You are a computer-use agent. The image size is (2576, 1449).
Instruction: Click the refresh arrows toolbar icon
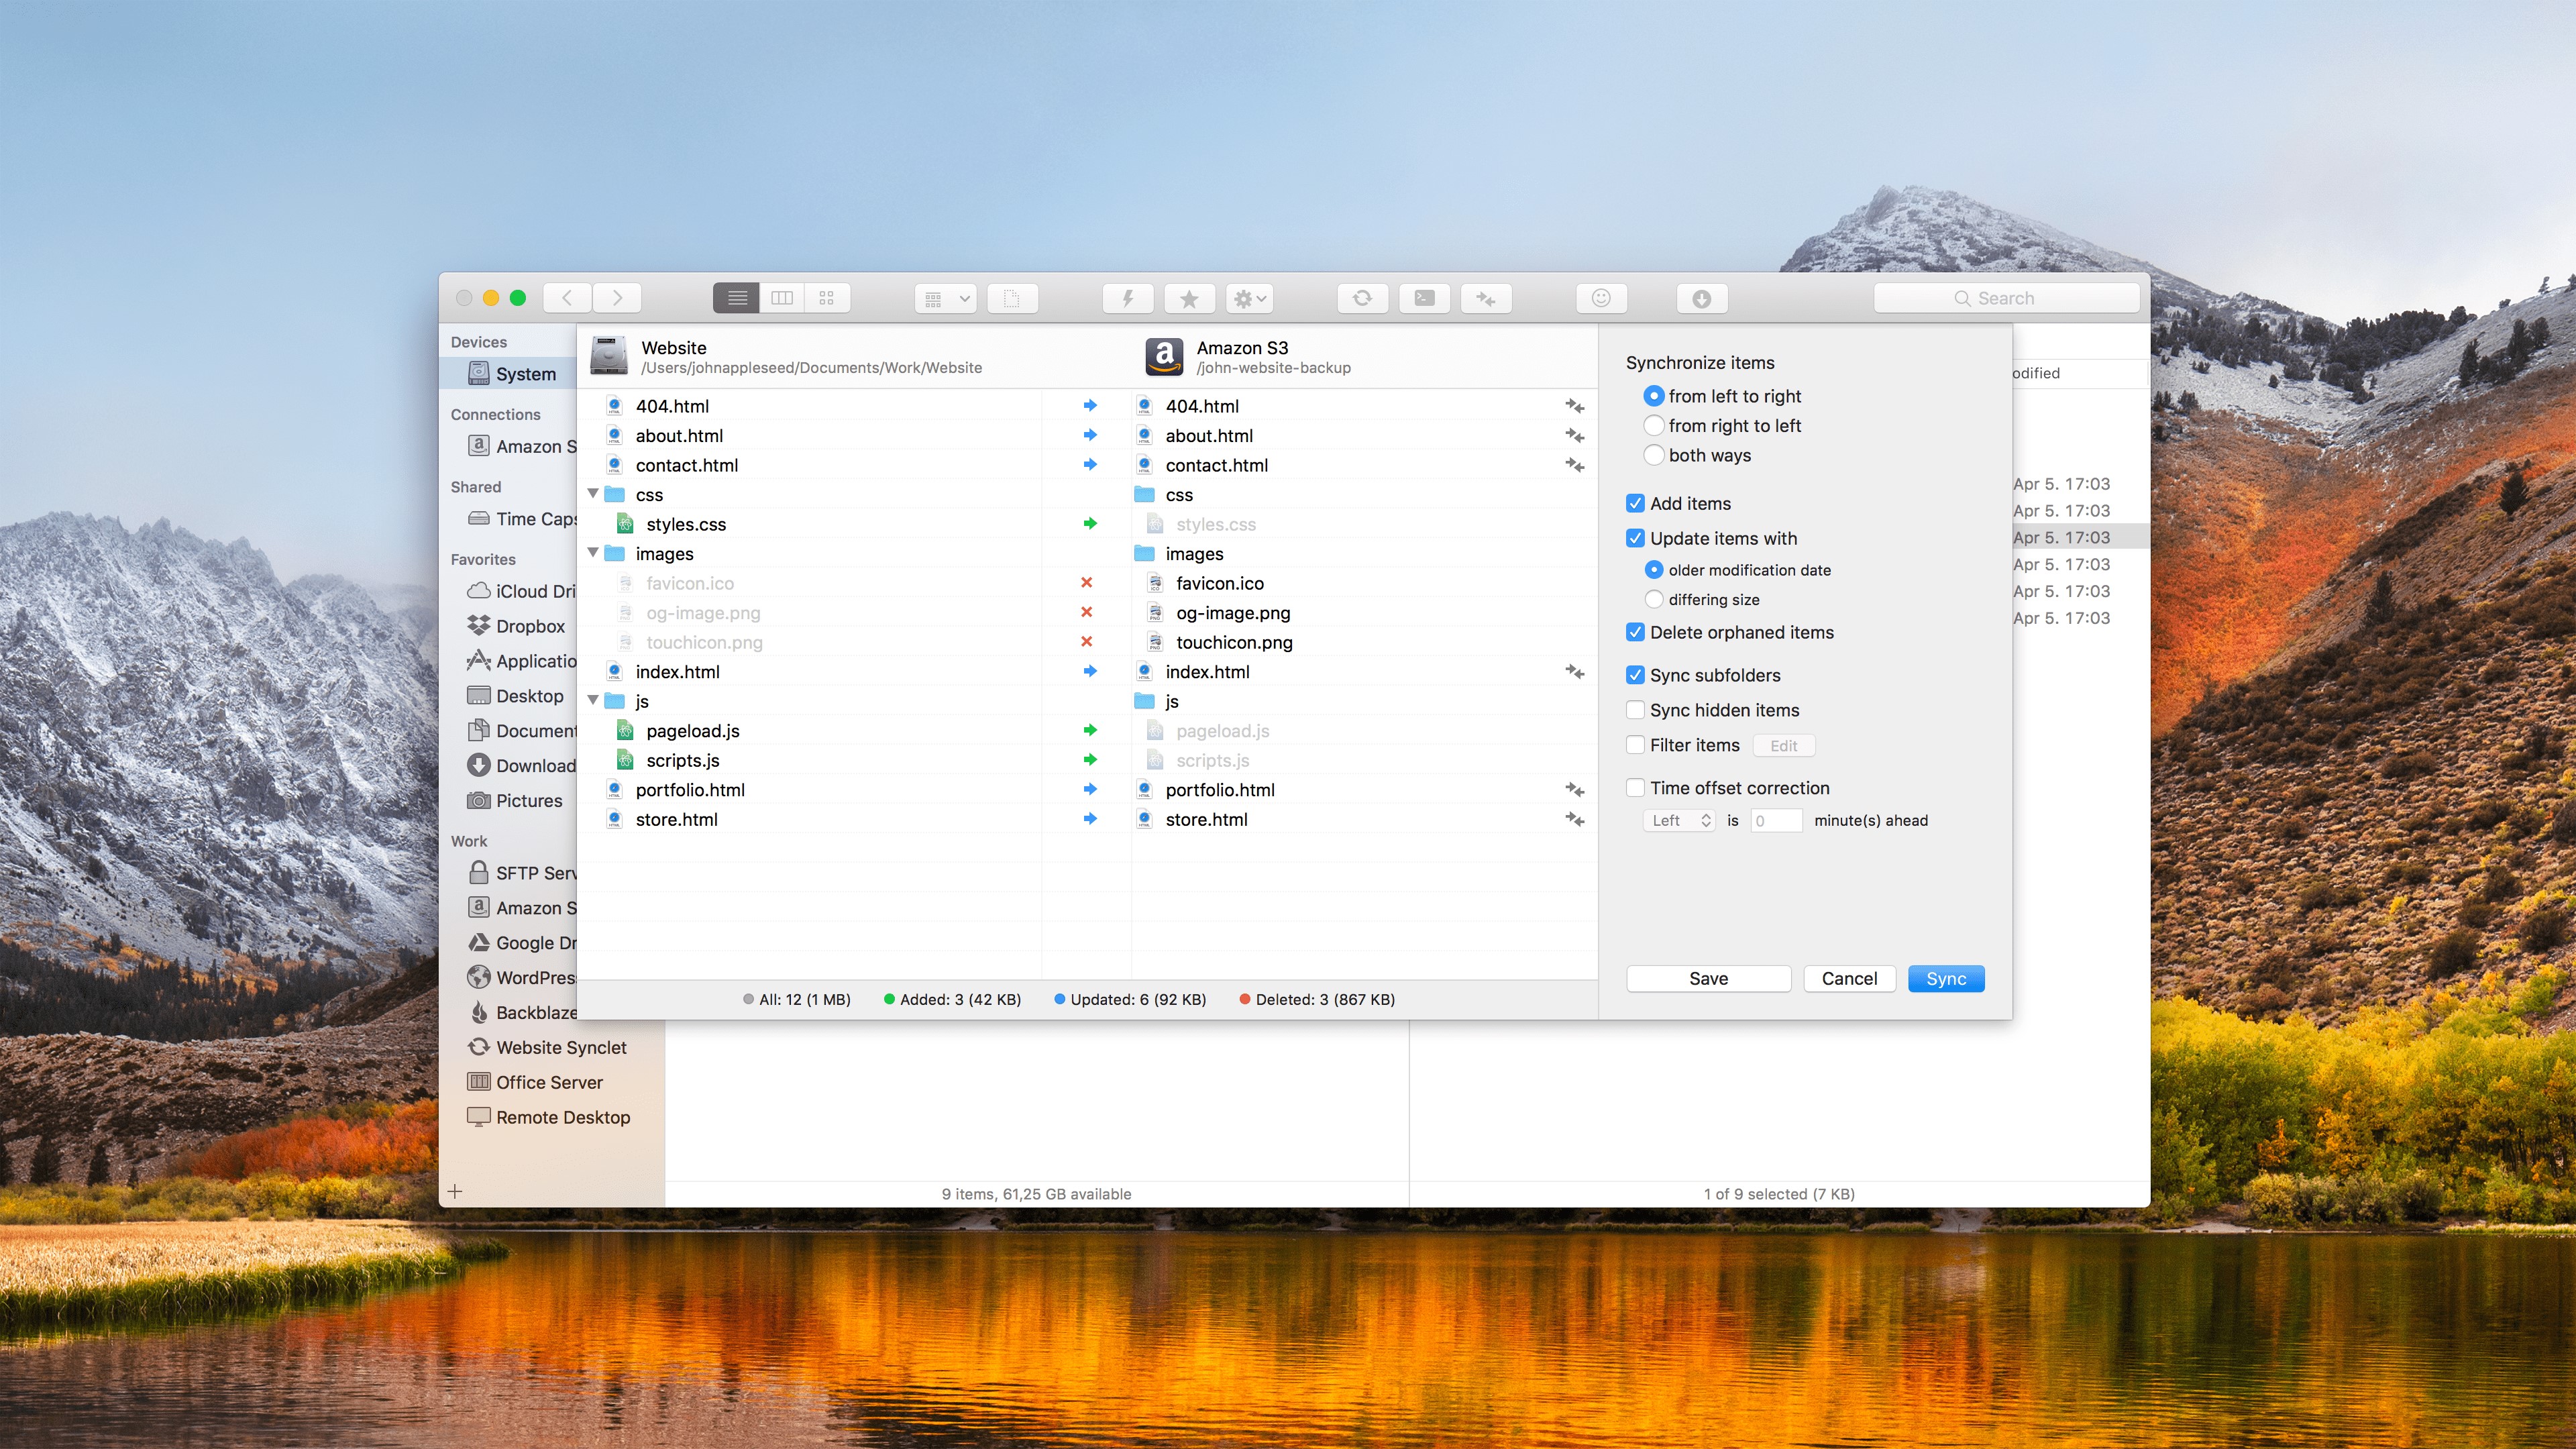click(1362, 298)
